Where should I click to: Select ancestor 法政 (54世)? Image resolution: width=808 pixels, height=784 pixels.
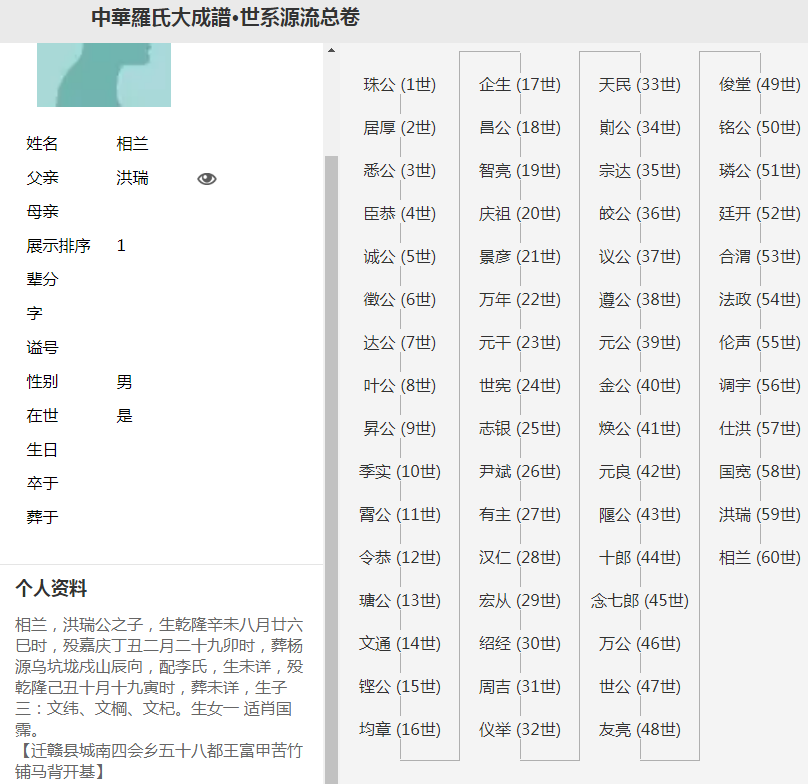(760, 299)
